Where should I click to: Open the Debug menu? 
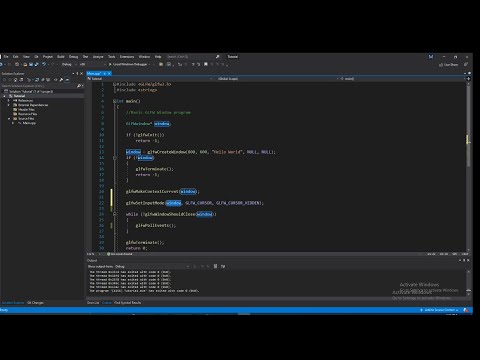[x=73, y=57]
